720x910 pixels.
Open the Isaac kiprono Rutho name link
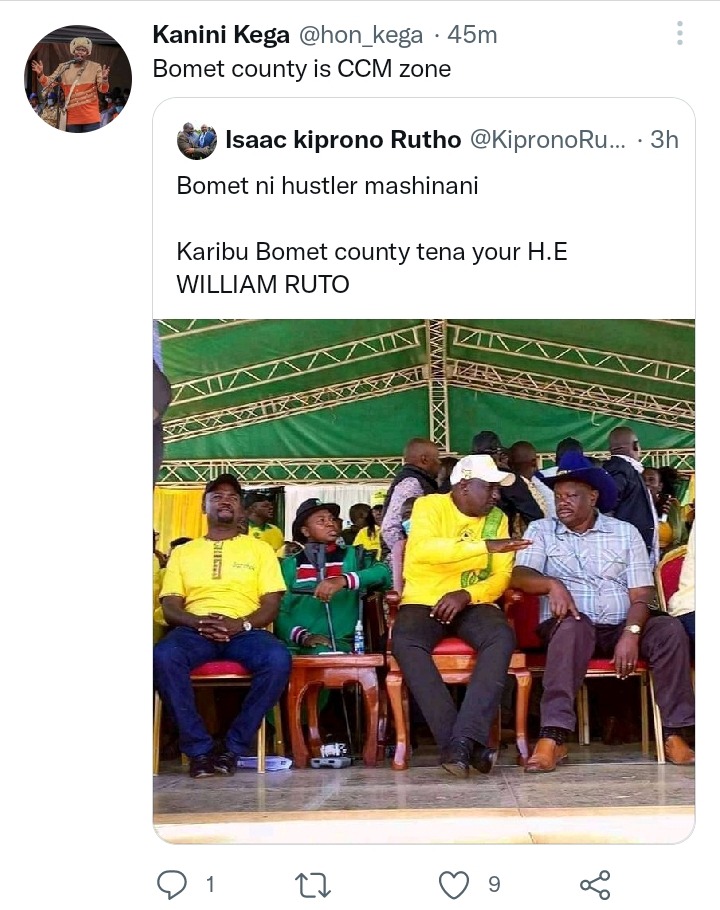click(x=343, y=140)
